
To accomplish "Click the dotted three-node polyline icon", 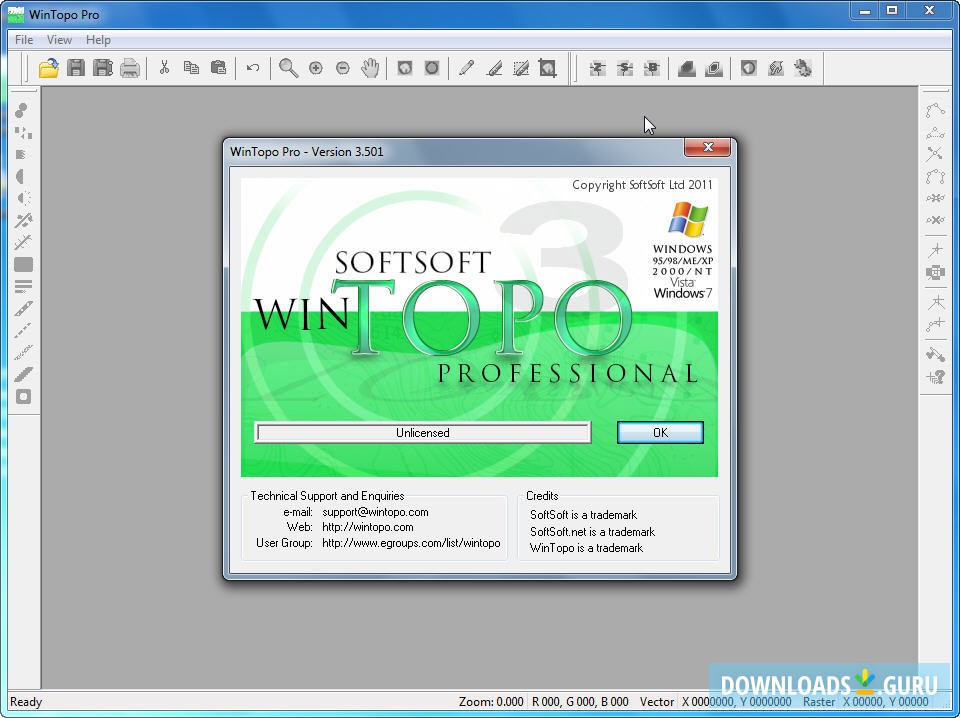I will (936, 132).
